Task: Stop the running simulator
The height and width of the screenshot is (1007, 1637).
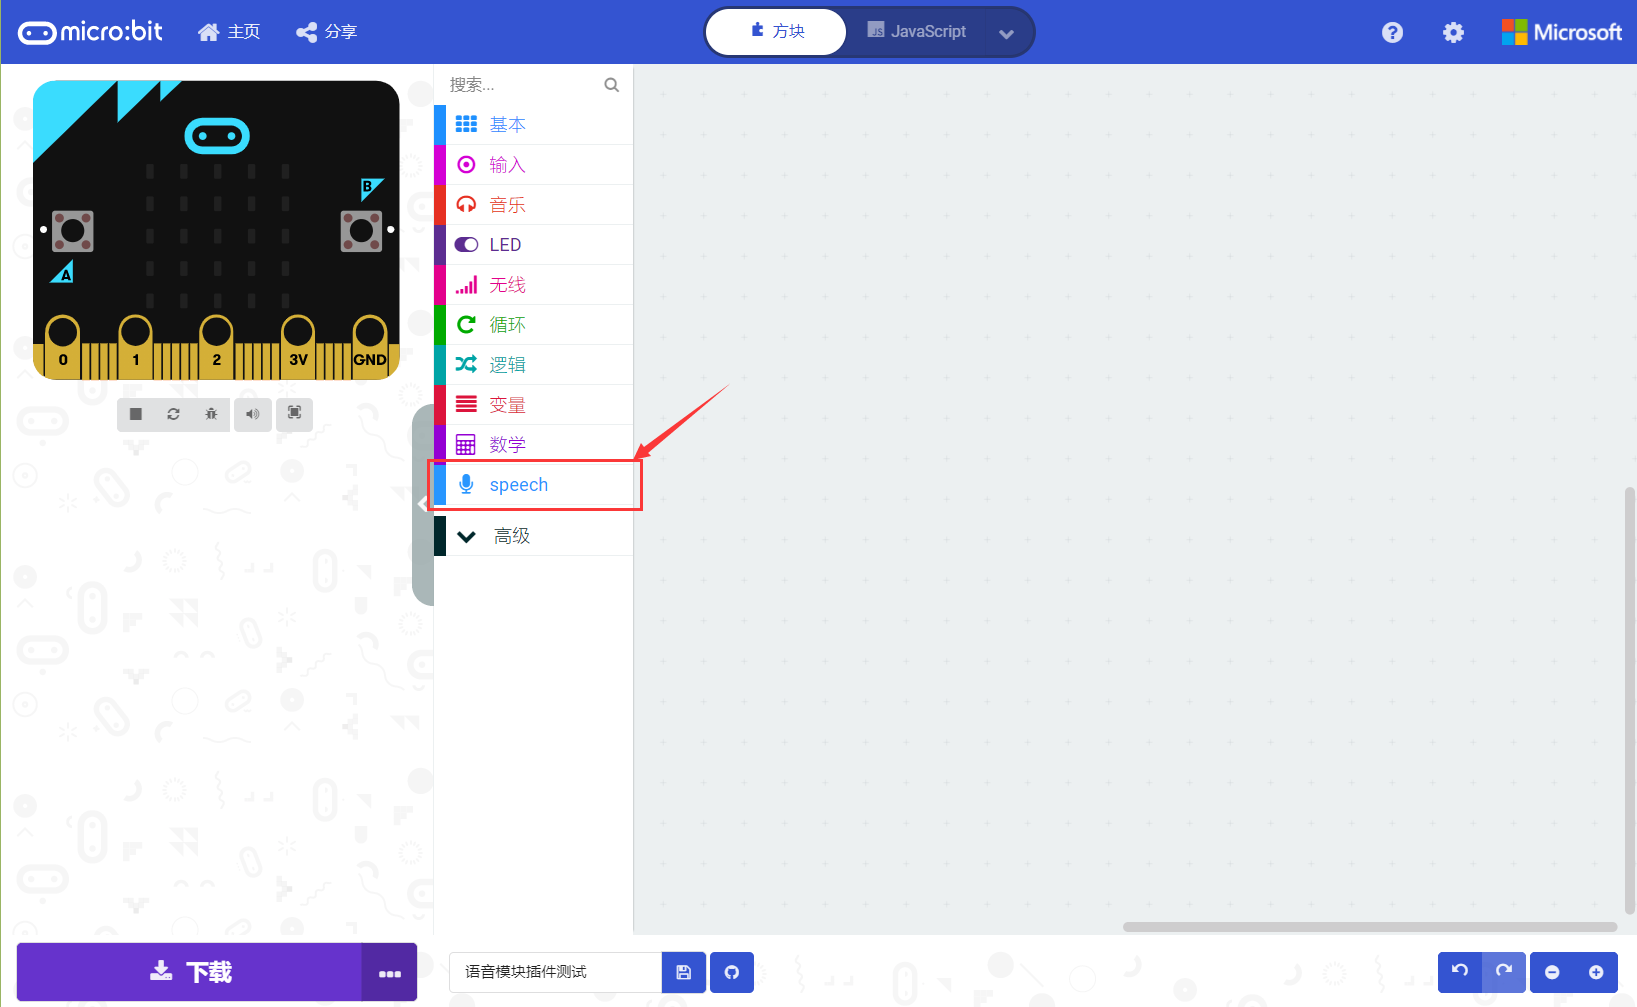Action: [x=135, y=414]
